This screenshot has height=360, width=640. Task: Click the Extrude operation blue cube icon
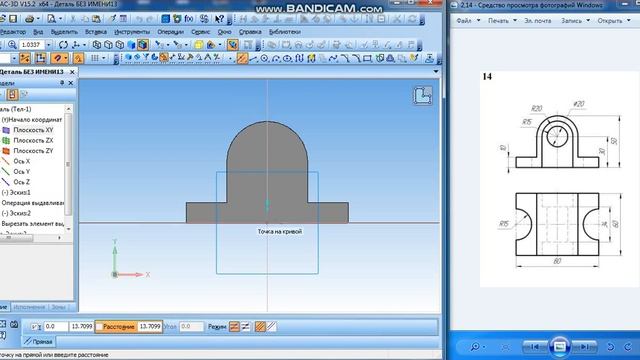[x=128, y=58]
